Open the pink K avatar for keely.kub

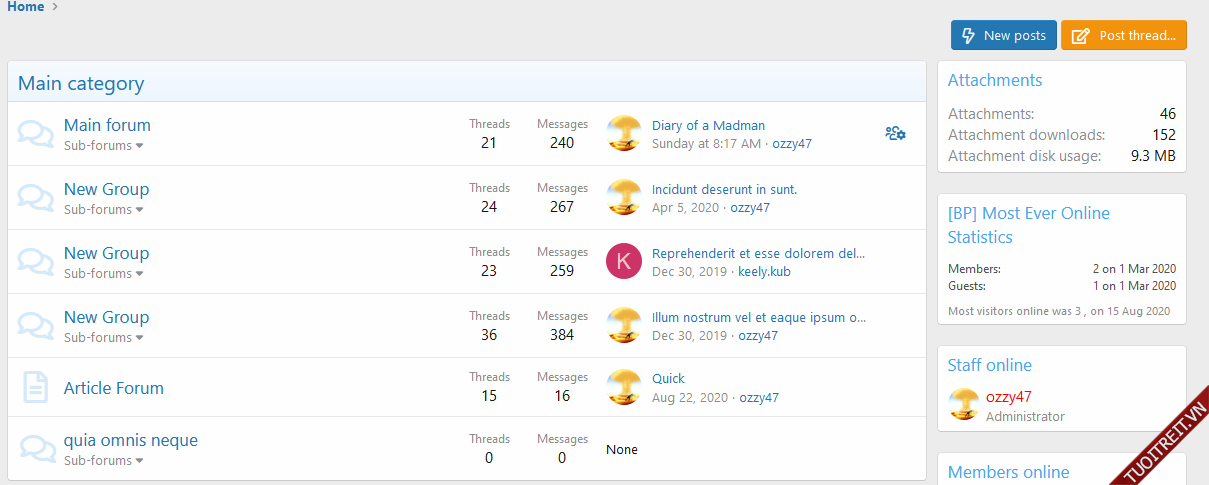tap(624, 262)
